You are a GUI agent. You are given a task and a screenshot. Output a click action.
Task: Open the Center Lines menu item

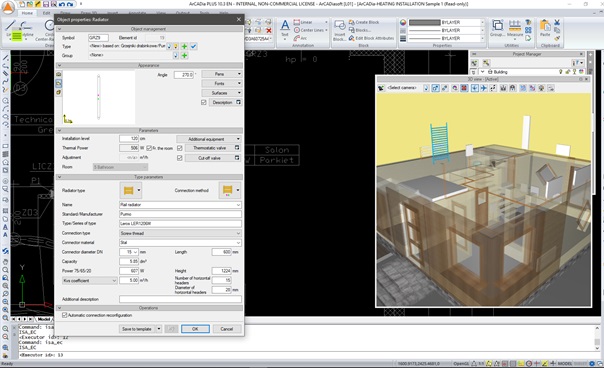click(x=310, y=30)
